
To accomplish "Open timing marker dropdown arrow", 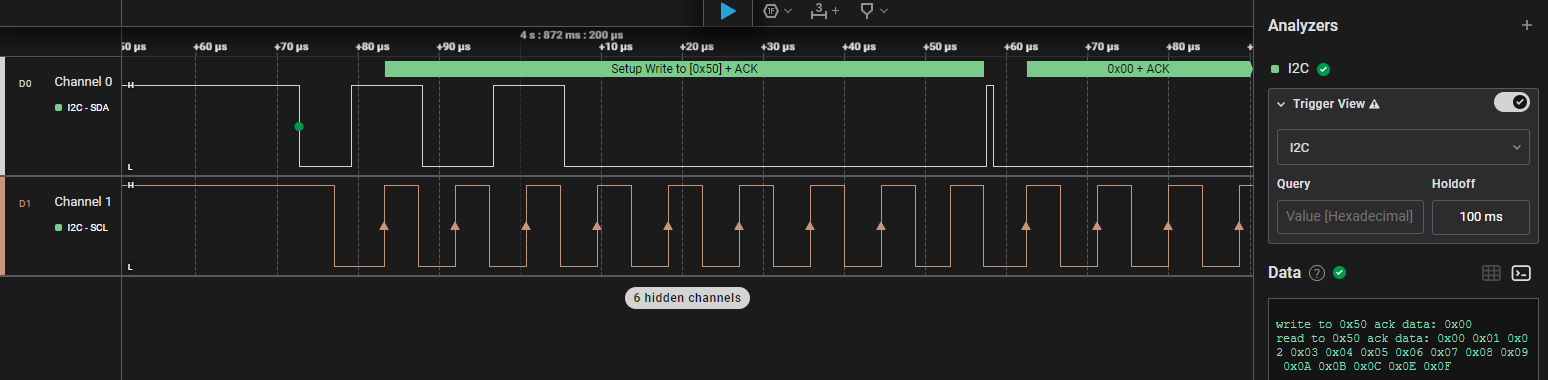I will [883, 11].
